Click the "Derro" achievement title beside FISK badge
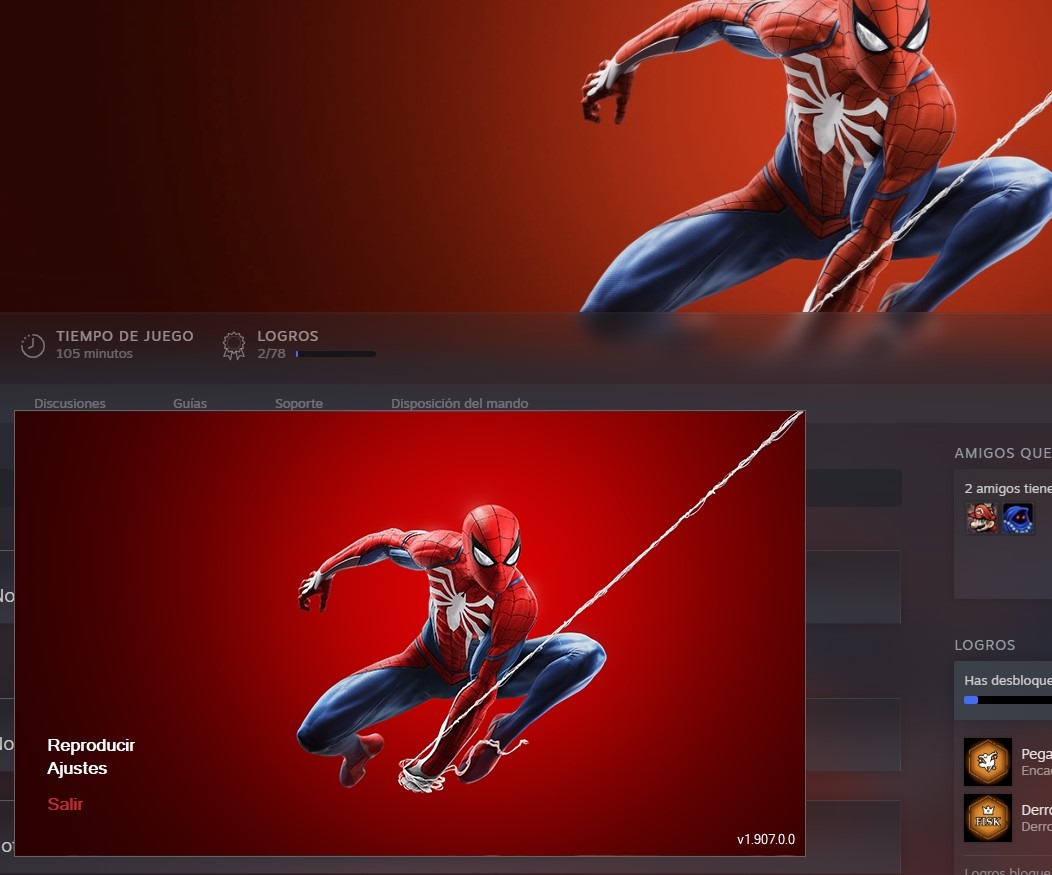 coord(1037,810)
